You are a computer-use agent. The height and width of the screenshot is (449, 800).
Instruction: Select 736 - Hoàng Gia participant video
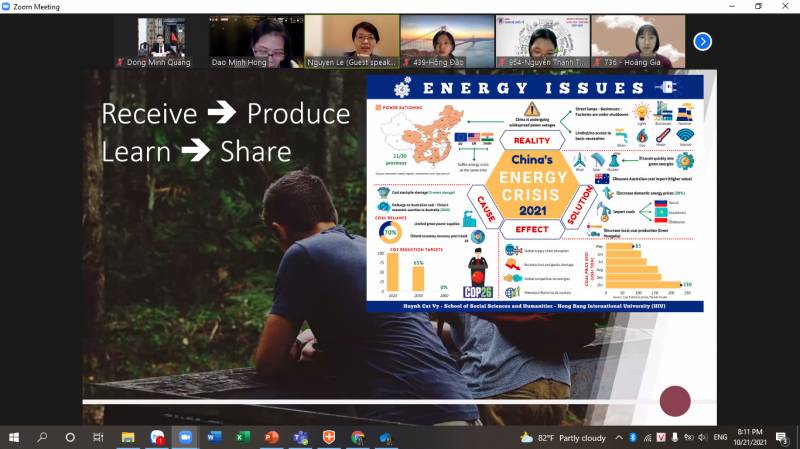(638, 41)
